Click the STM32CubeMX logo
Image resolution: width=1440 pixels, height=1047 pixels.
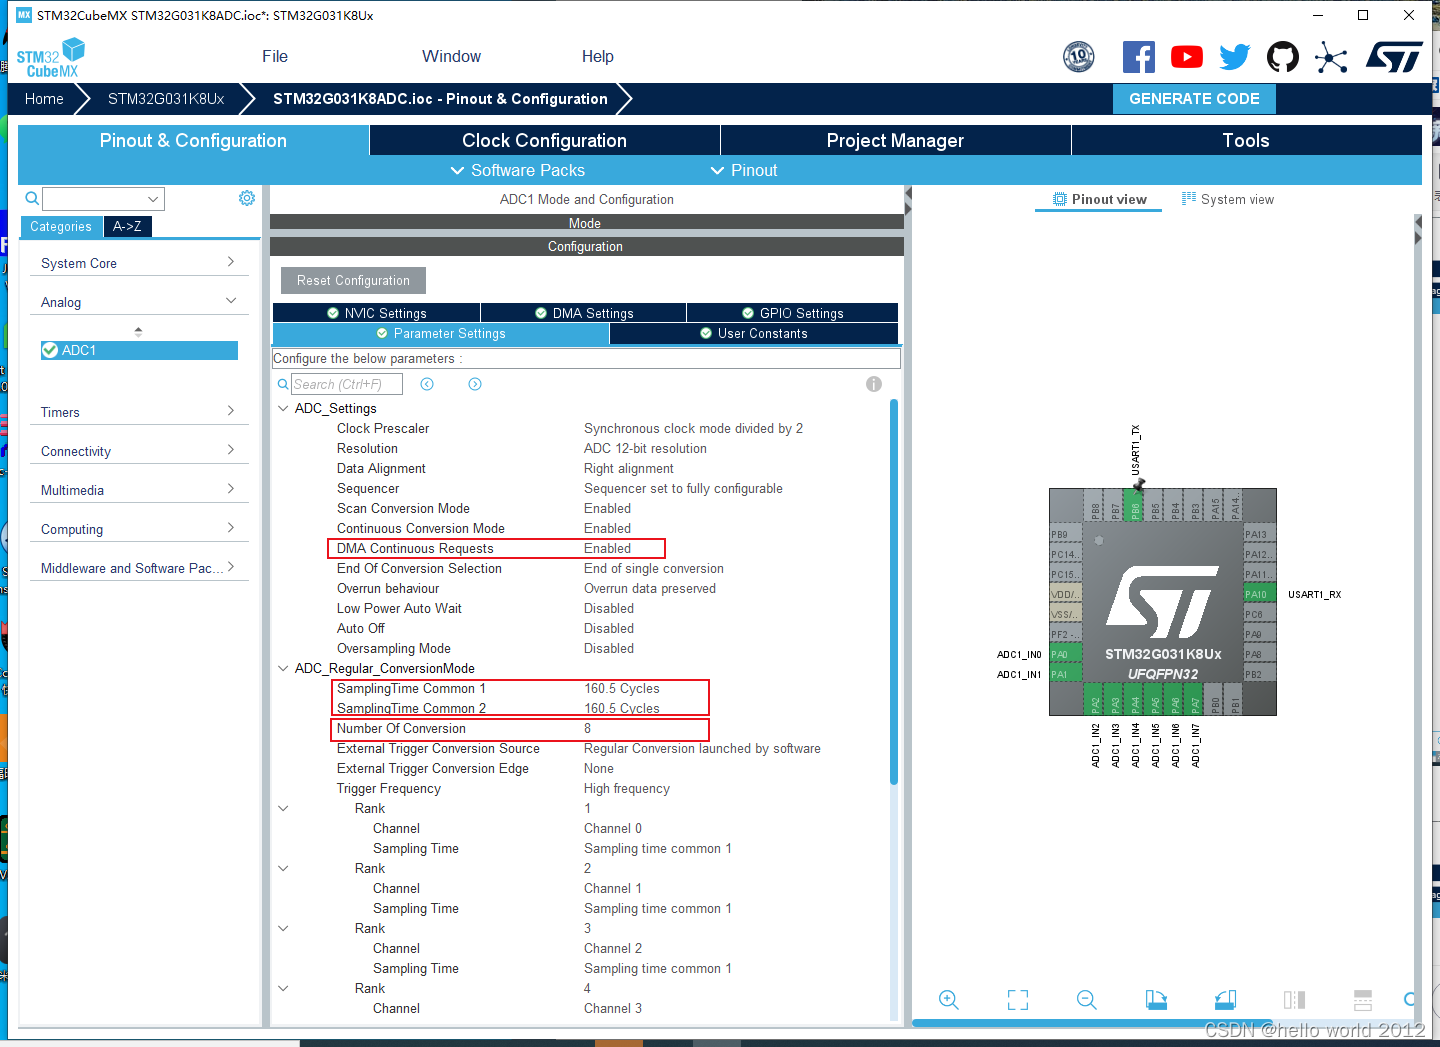tap(51, 58)
